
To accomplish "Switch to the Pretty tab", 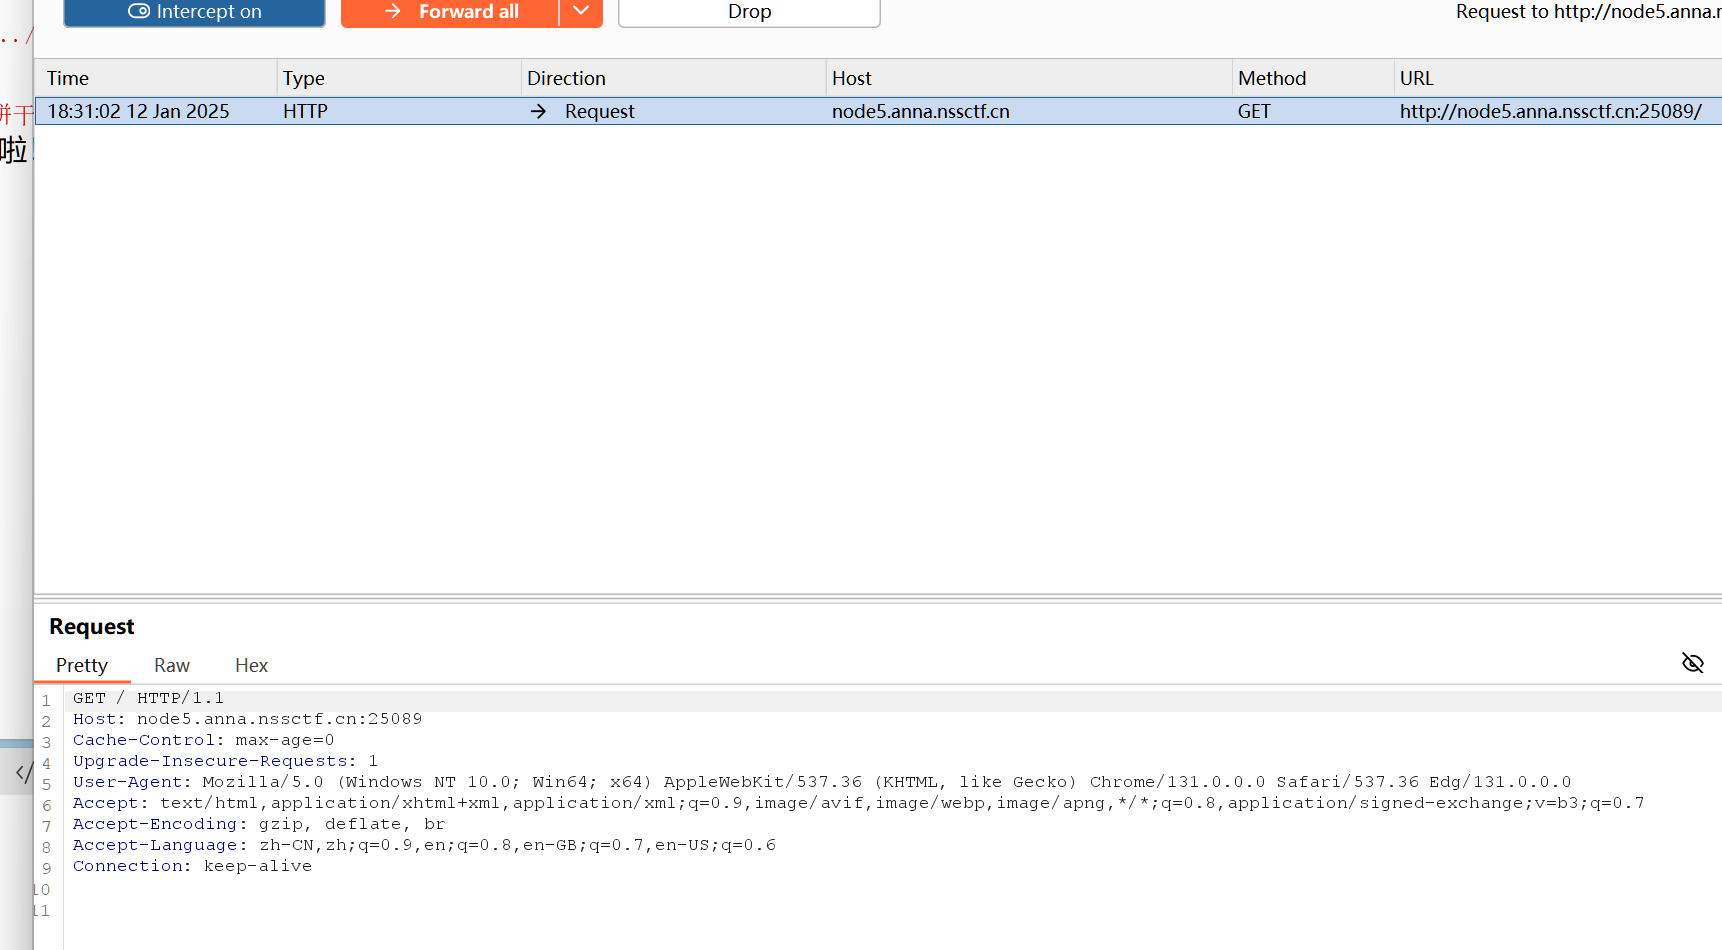I will (82, 665).
